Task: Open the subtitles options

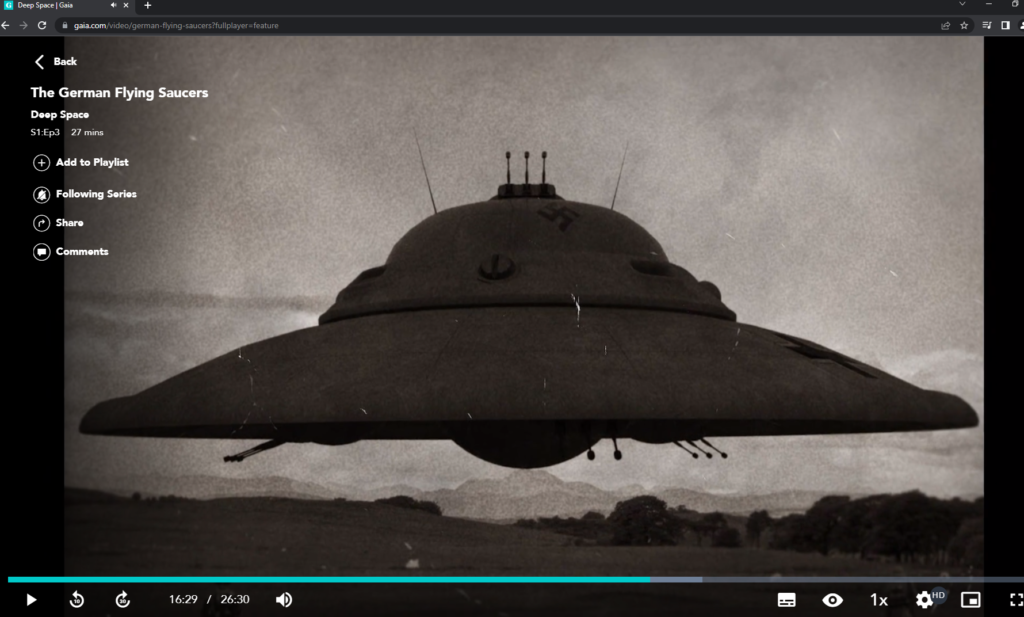Action: coord(786,600)
